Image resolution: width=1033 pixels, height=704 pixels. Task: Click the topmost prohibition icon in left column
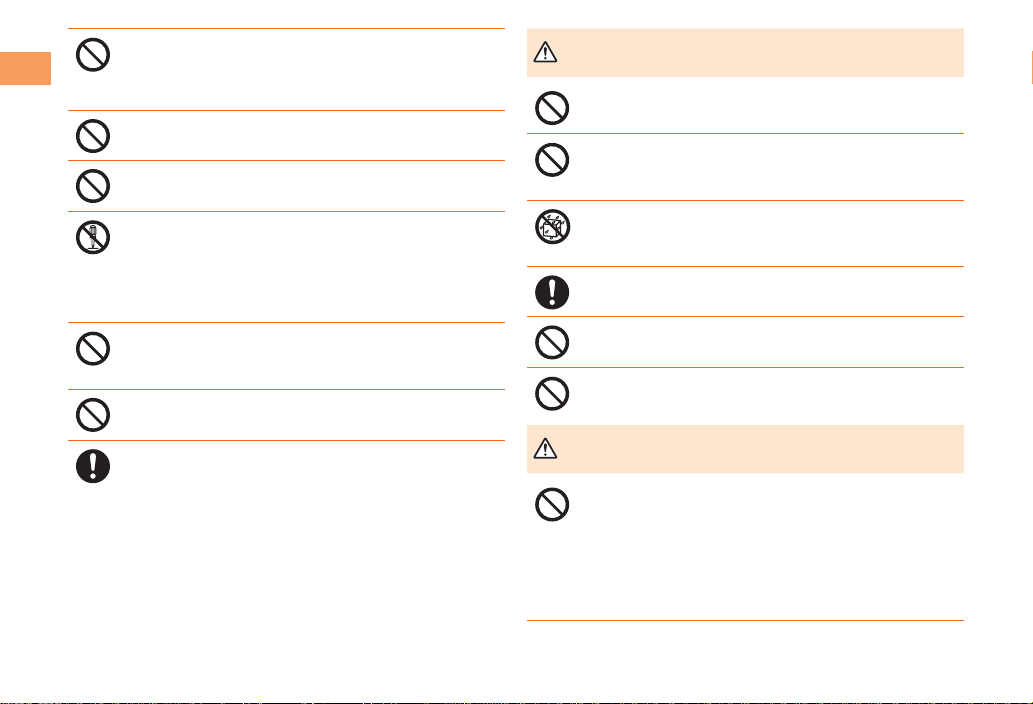pos(93,55)
